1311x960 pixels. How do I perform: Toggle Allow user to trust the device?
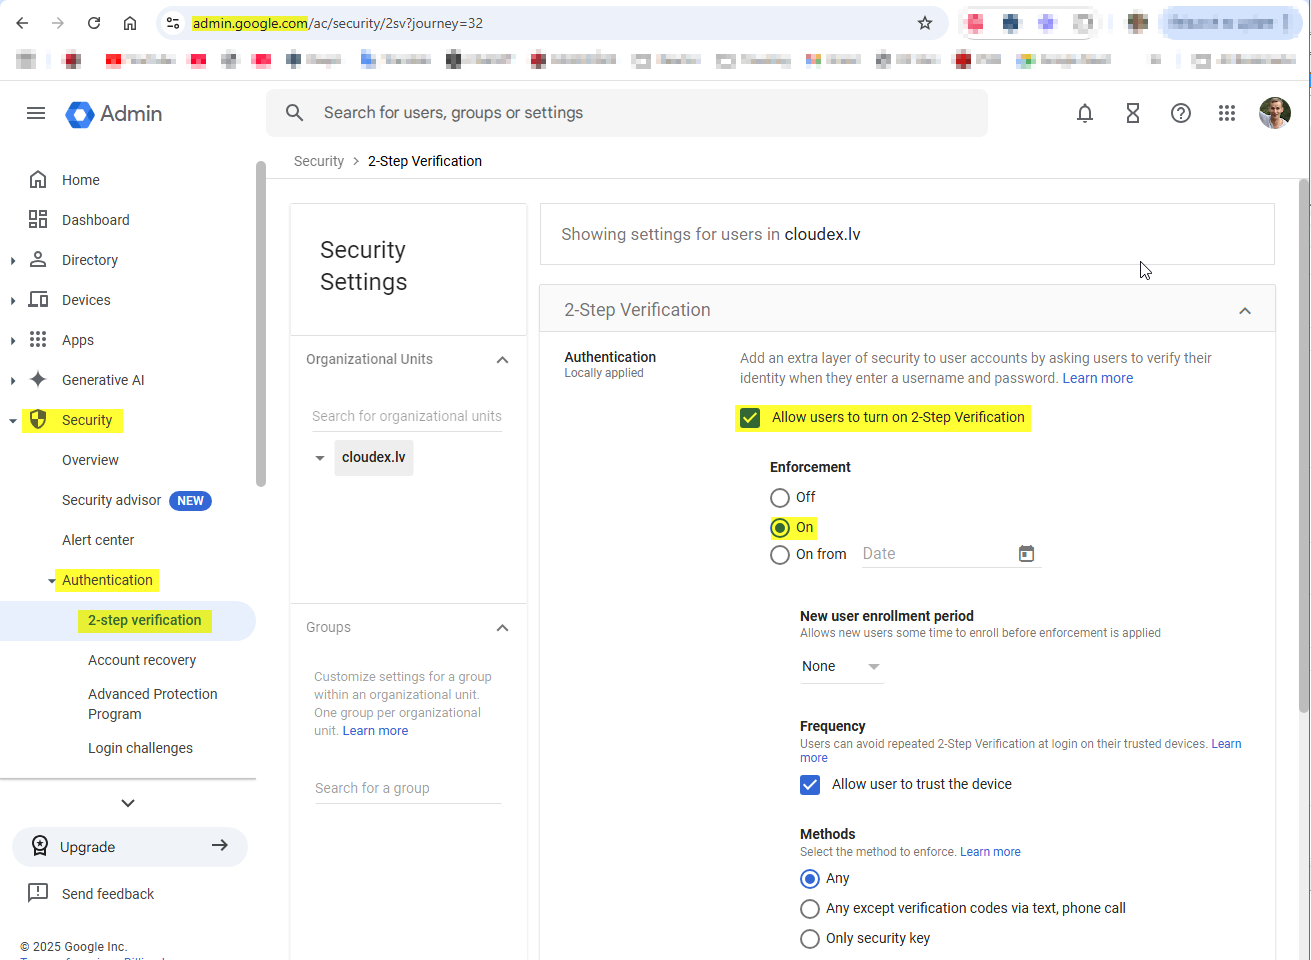pos(810,785)
